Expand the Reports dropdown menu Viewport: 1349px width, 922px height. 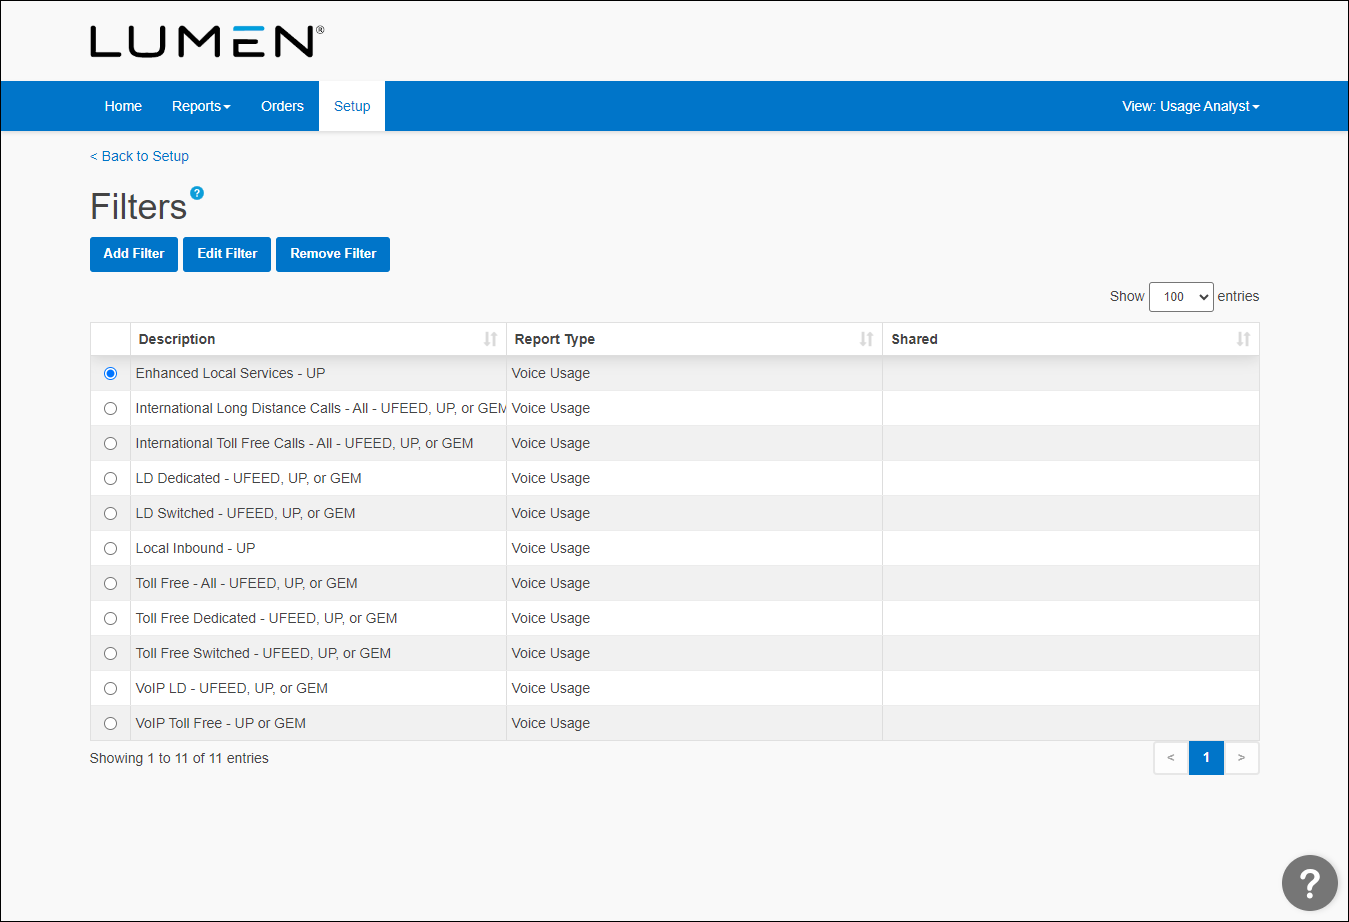click(201, 106)
